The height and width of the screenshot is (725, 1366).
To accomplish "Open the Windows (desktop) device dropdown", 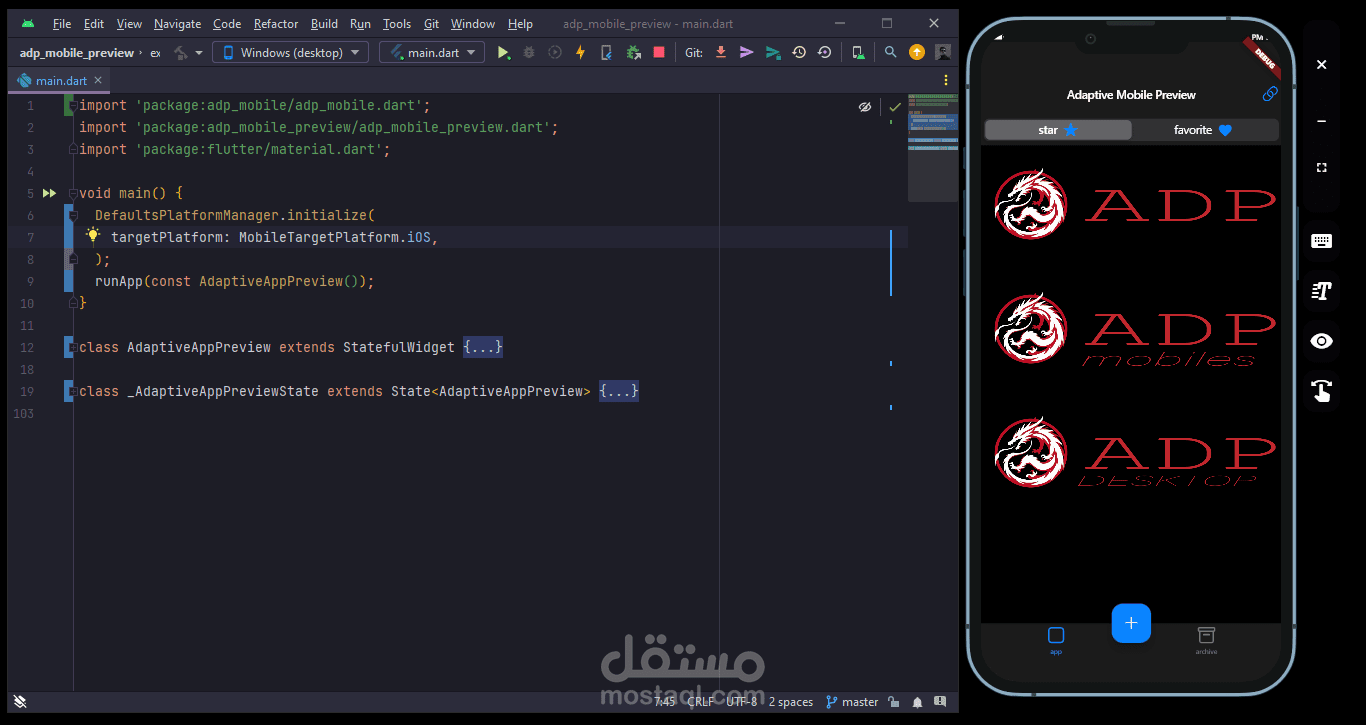I will click(x=290, y=52).
